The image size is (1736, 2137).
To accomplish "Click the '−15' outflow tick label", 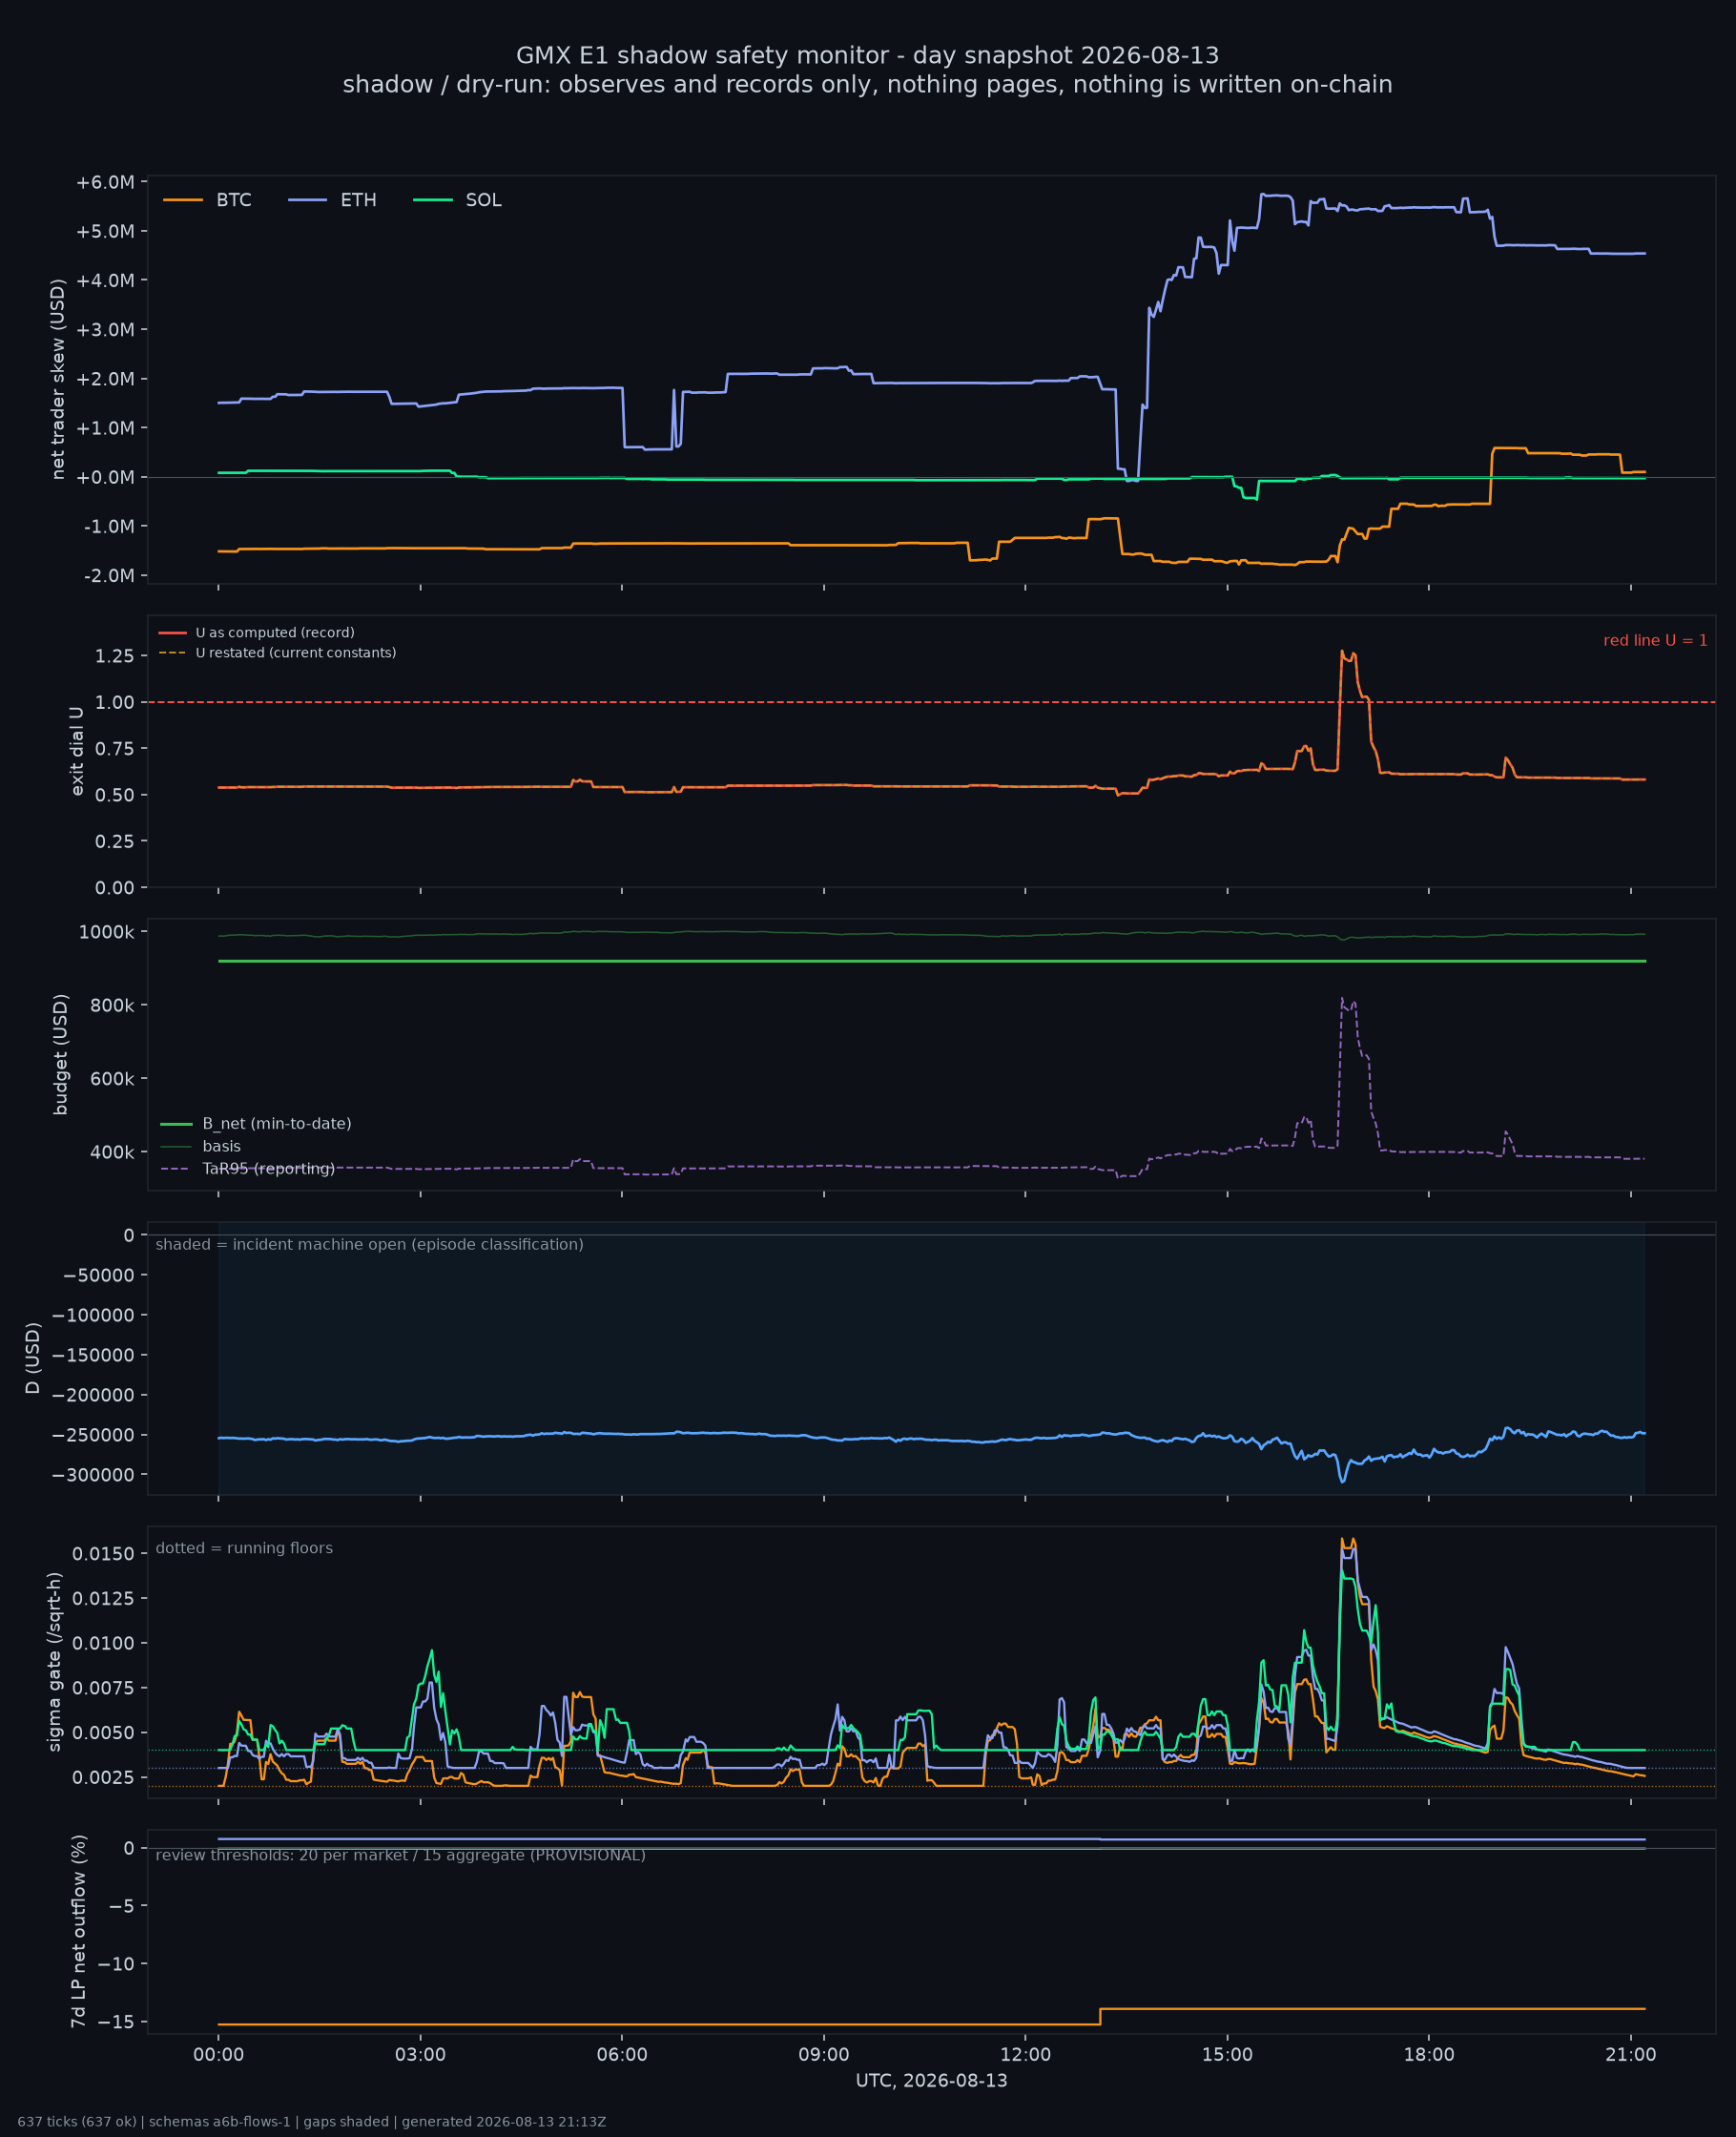I will (117, 2022).
